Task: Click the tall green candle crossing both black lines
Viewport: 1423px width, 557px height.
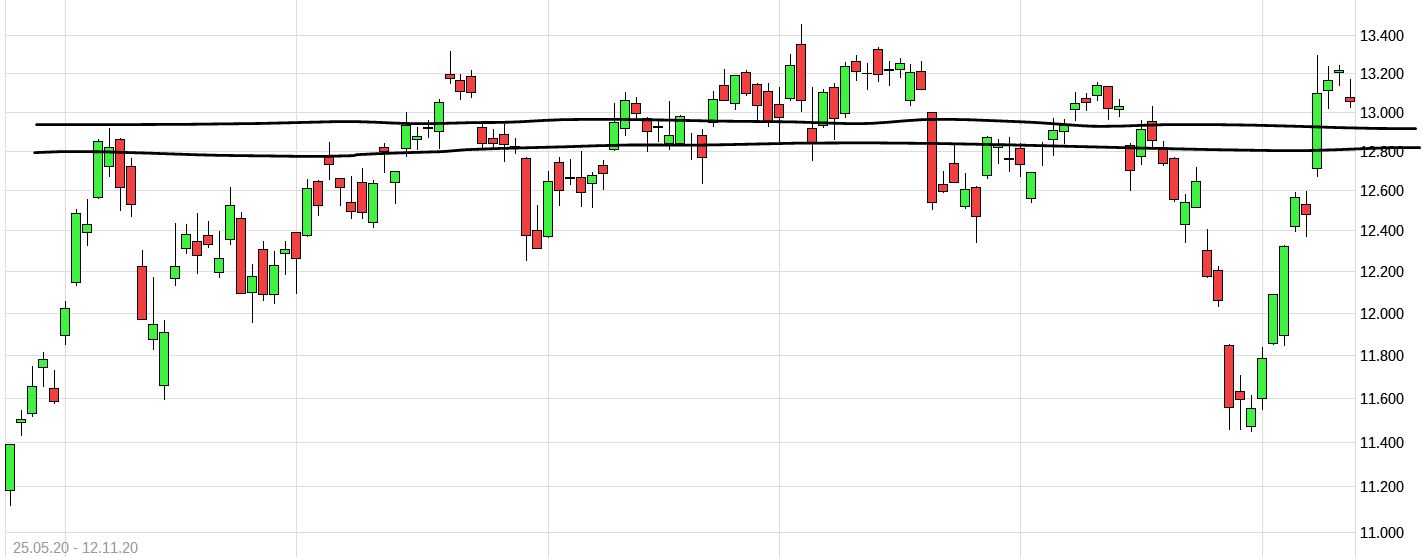Action: point(1317,130)
